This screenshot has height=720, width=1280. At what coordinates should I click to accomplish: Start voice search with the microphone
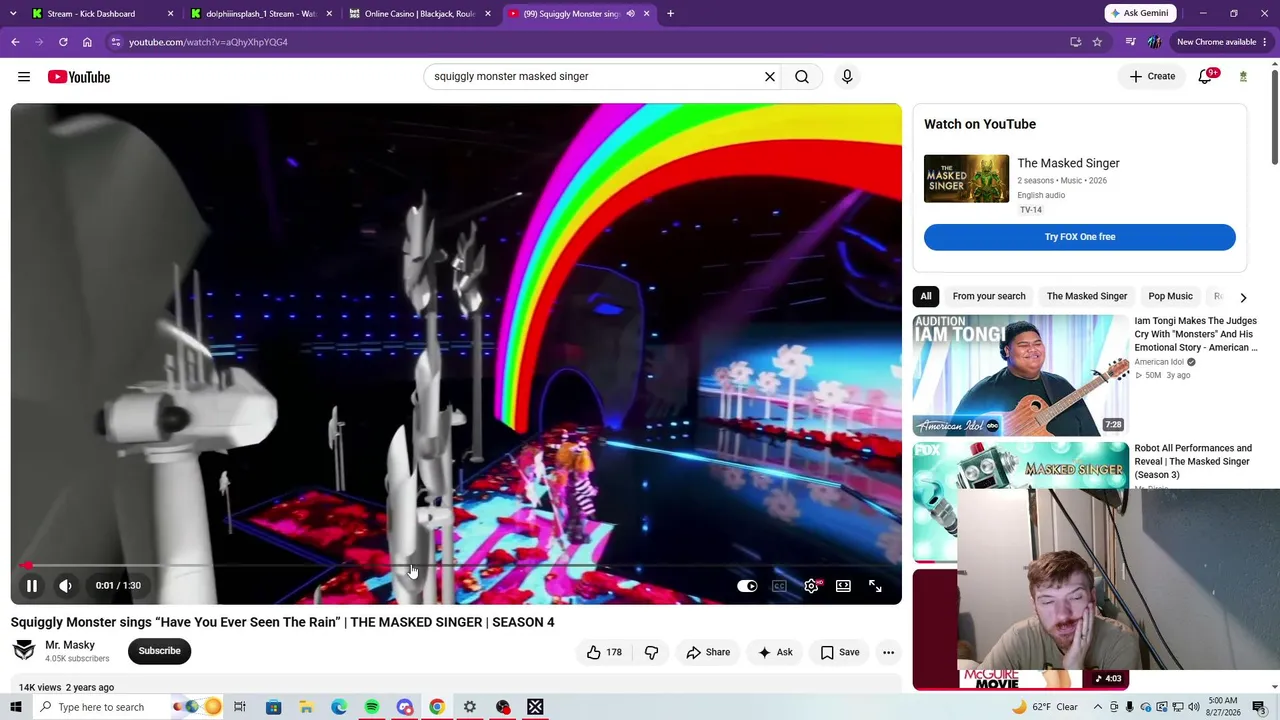coord(847,77)
